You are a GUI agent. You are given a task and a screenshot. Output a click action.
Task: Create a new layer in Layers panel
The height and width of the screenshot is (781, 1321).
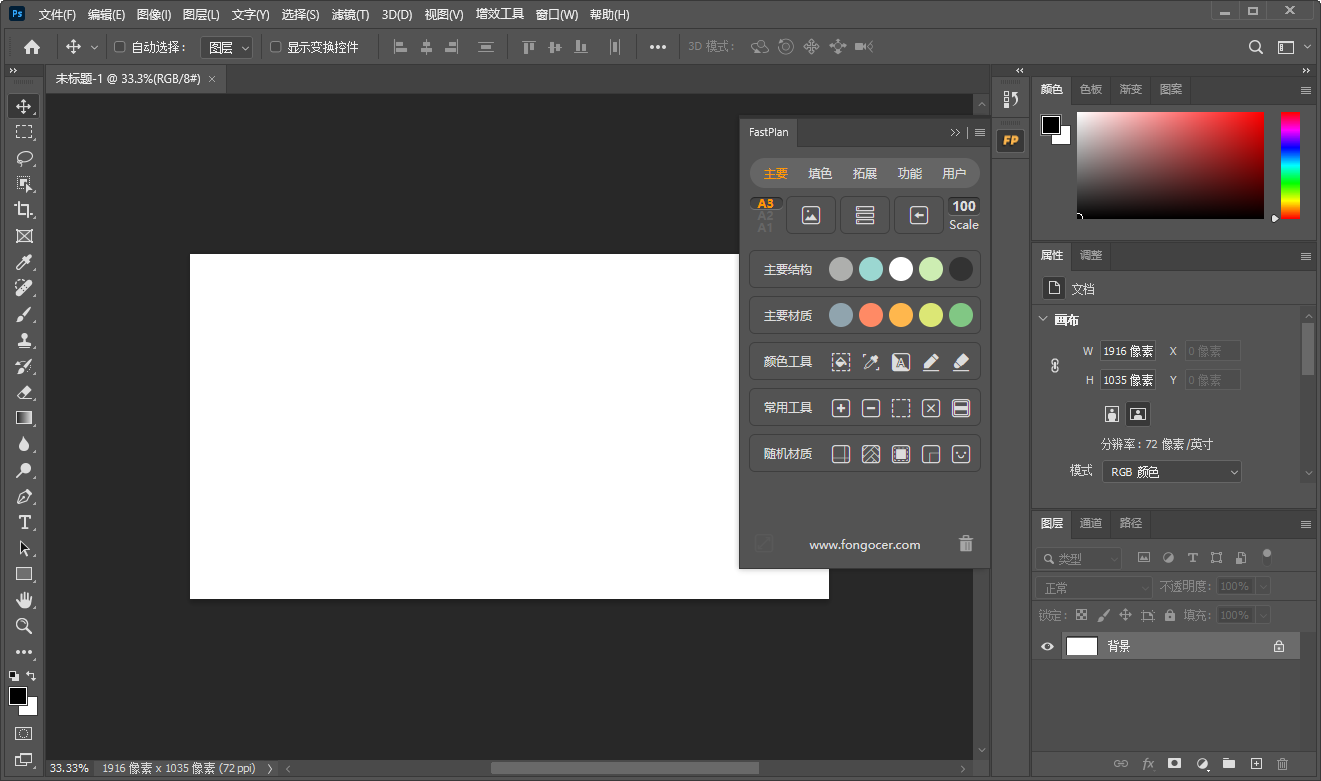tap(1257, 764)
